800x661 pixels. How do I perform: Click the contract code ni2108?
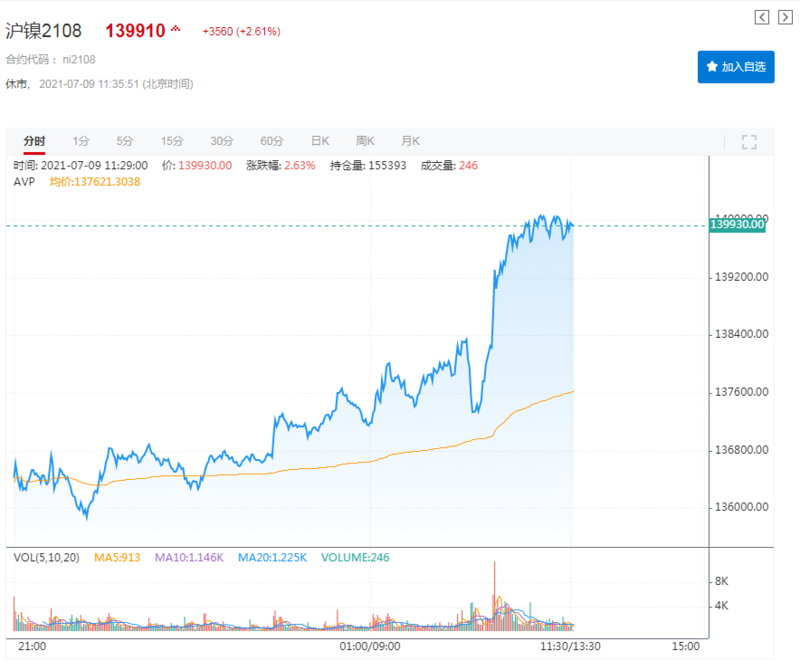tap(79, 60)
